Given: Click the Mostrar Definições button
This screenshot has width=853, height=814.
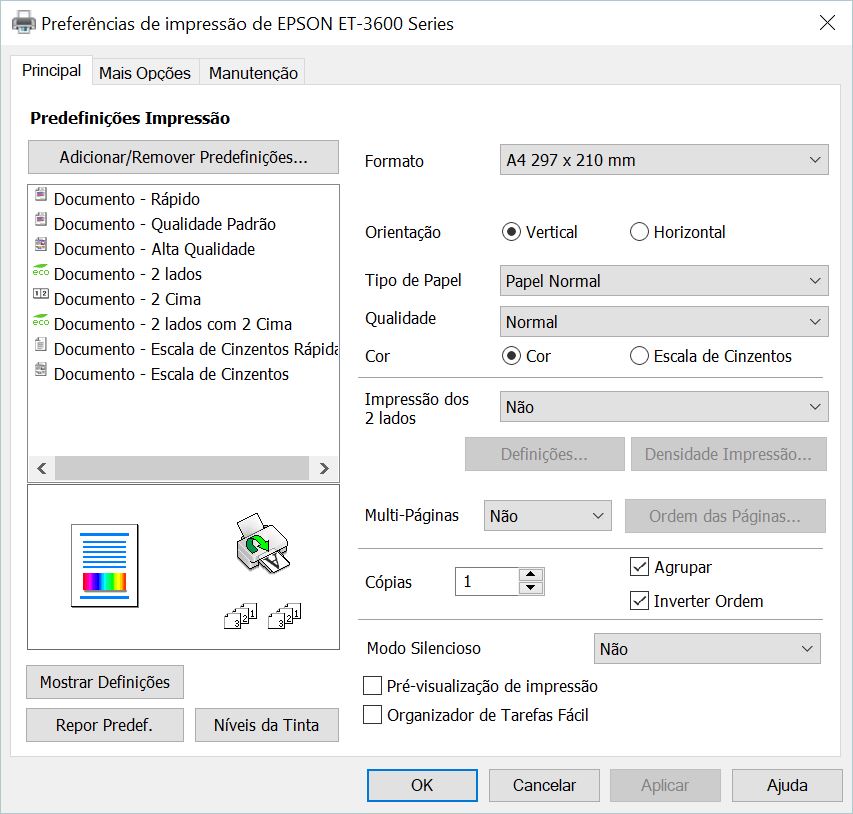Looking at the screenshot, I should point(105,682).
